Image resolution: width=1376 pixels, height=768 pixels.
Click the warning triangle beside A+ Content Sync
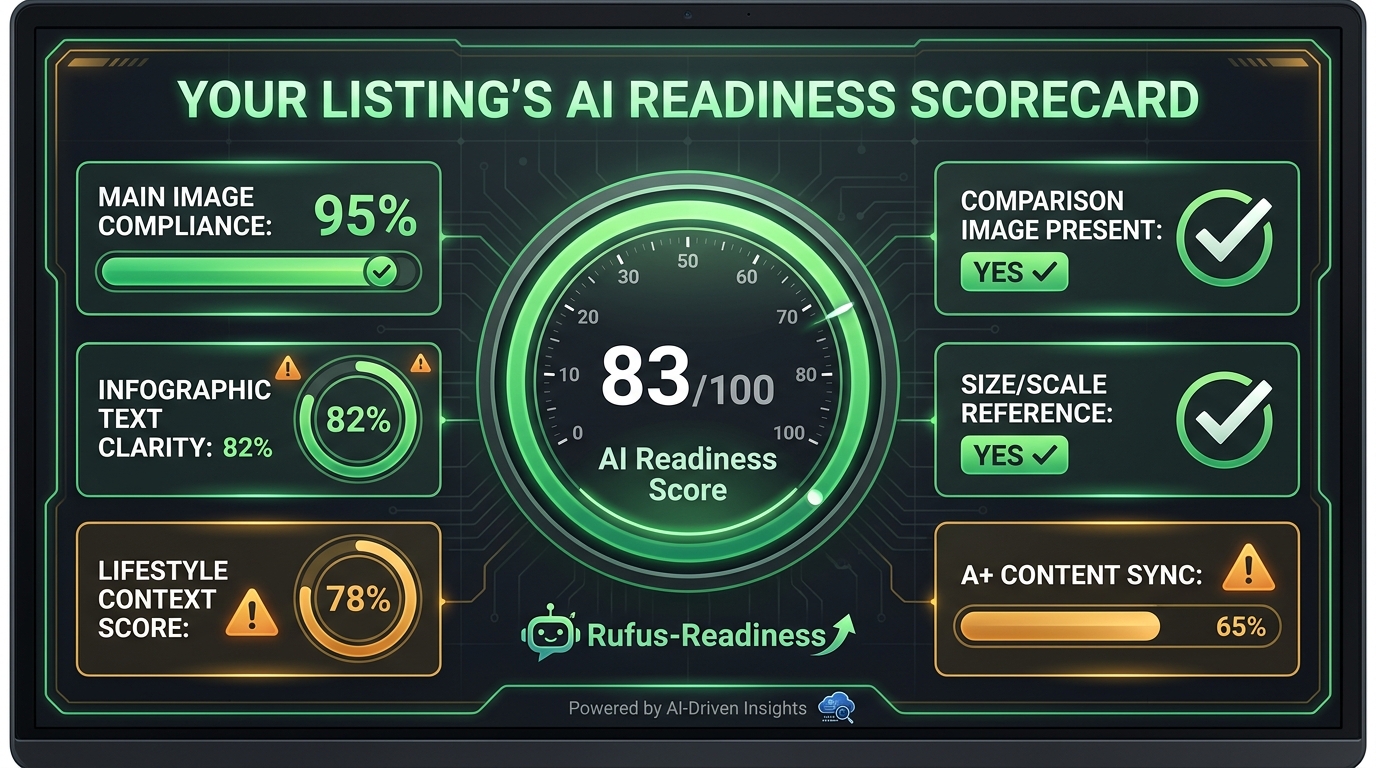[x=1248, y=570]
